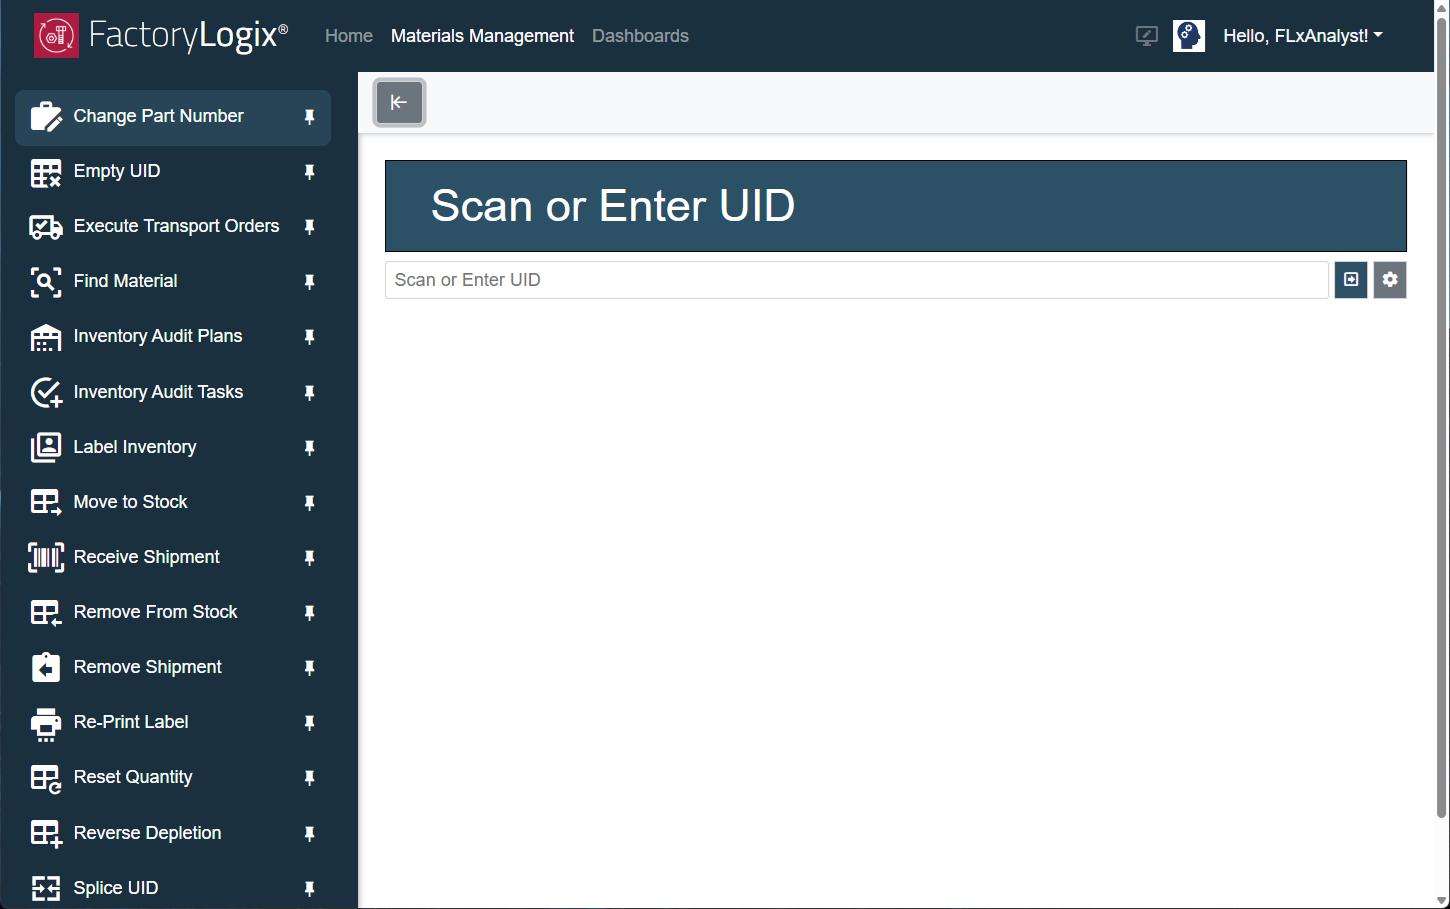Click the Empty UID sidebar icon
Image resolution: width=1450 pixels, height=909 pixels.
(x=46, y=171)
